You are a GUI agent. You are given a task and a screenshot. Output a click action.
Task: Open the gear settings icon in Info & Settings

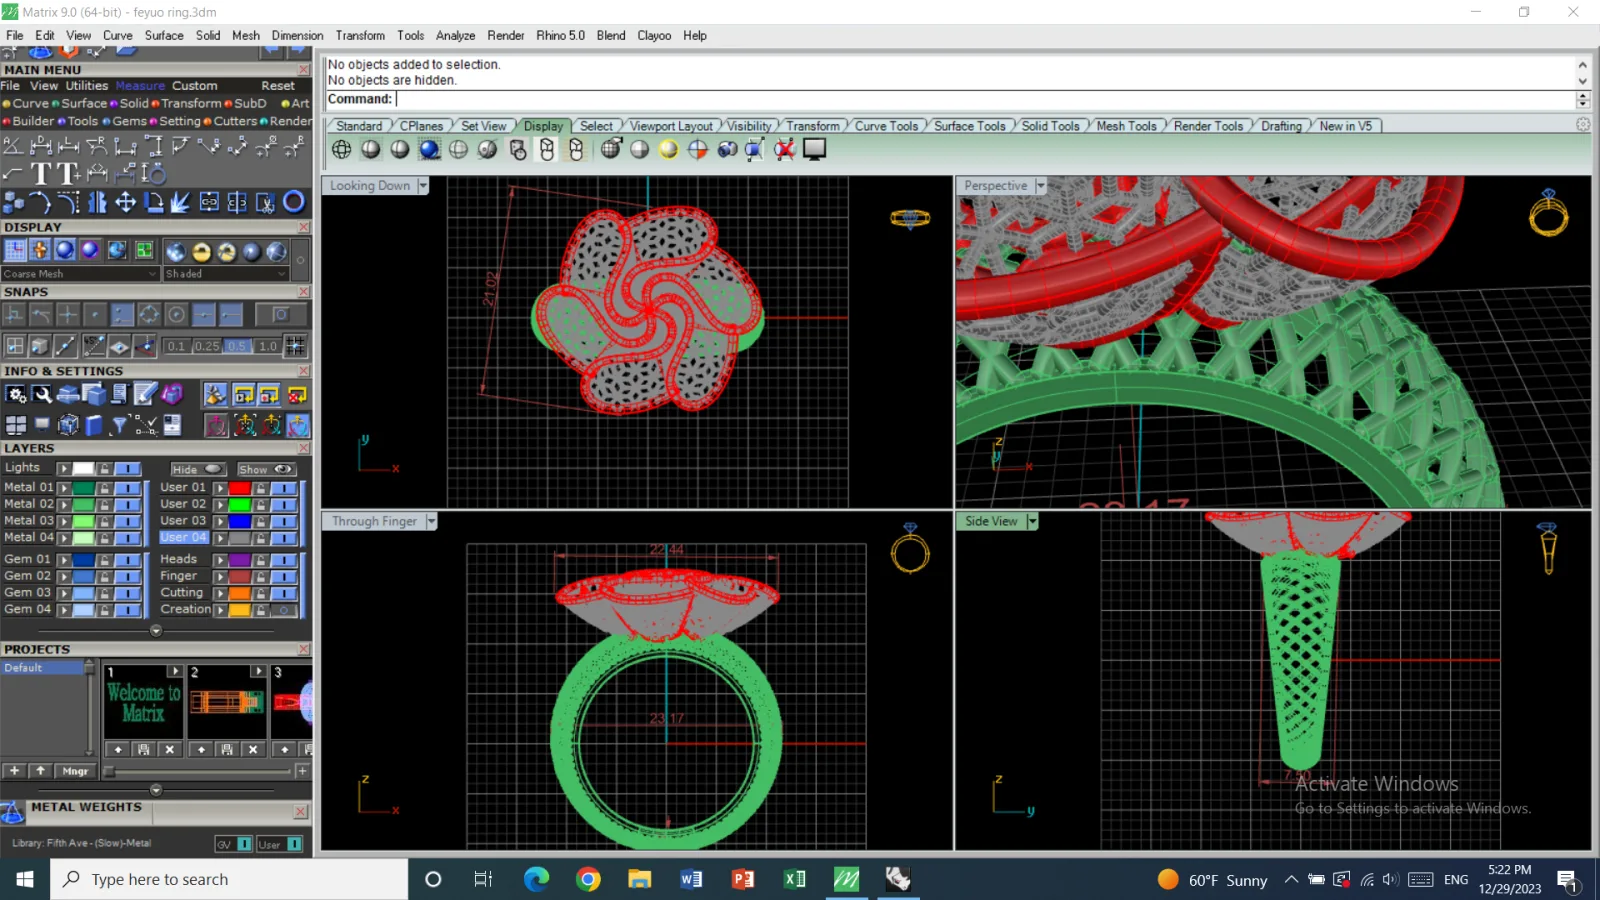[x=15, y=394]
